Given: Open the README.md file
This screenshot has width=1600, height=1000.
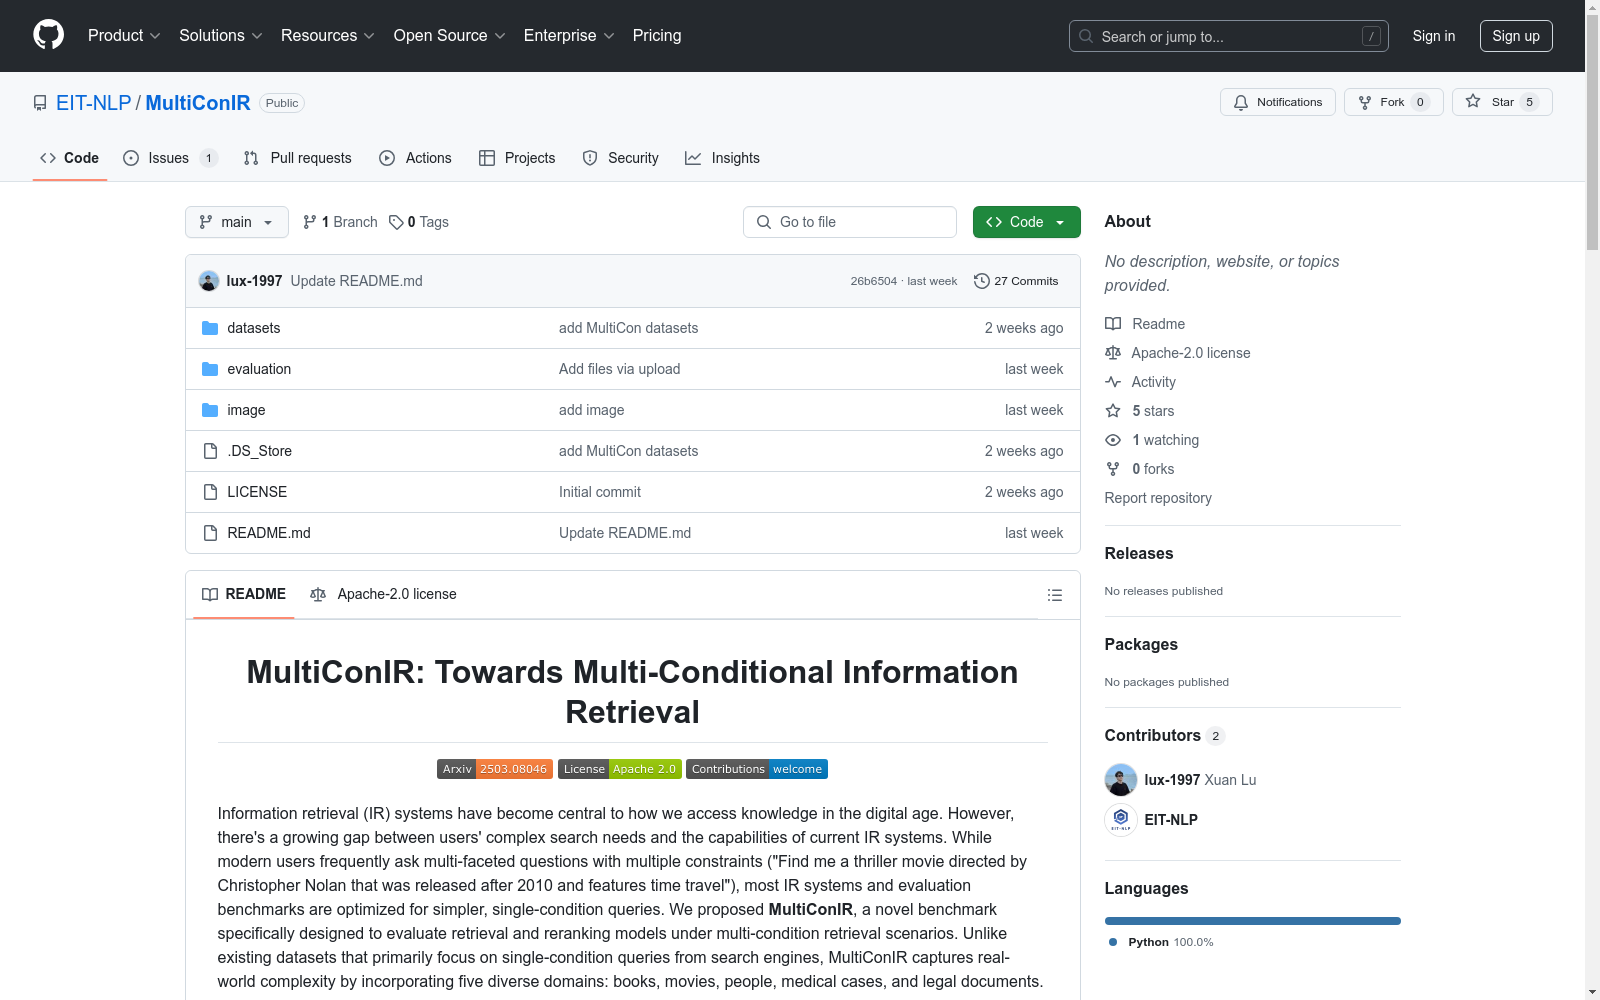Looking at the screenshot, I should [269, 533].
